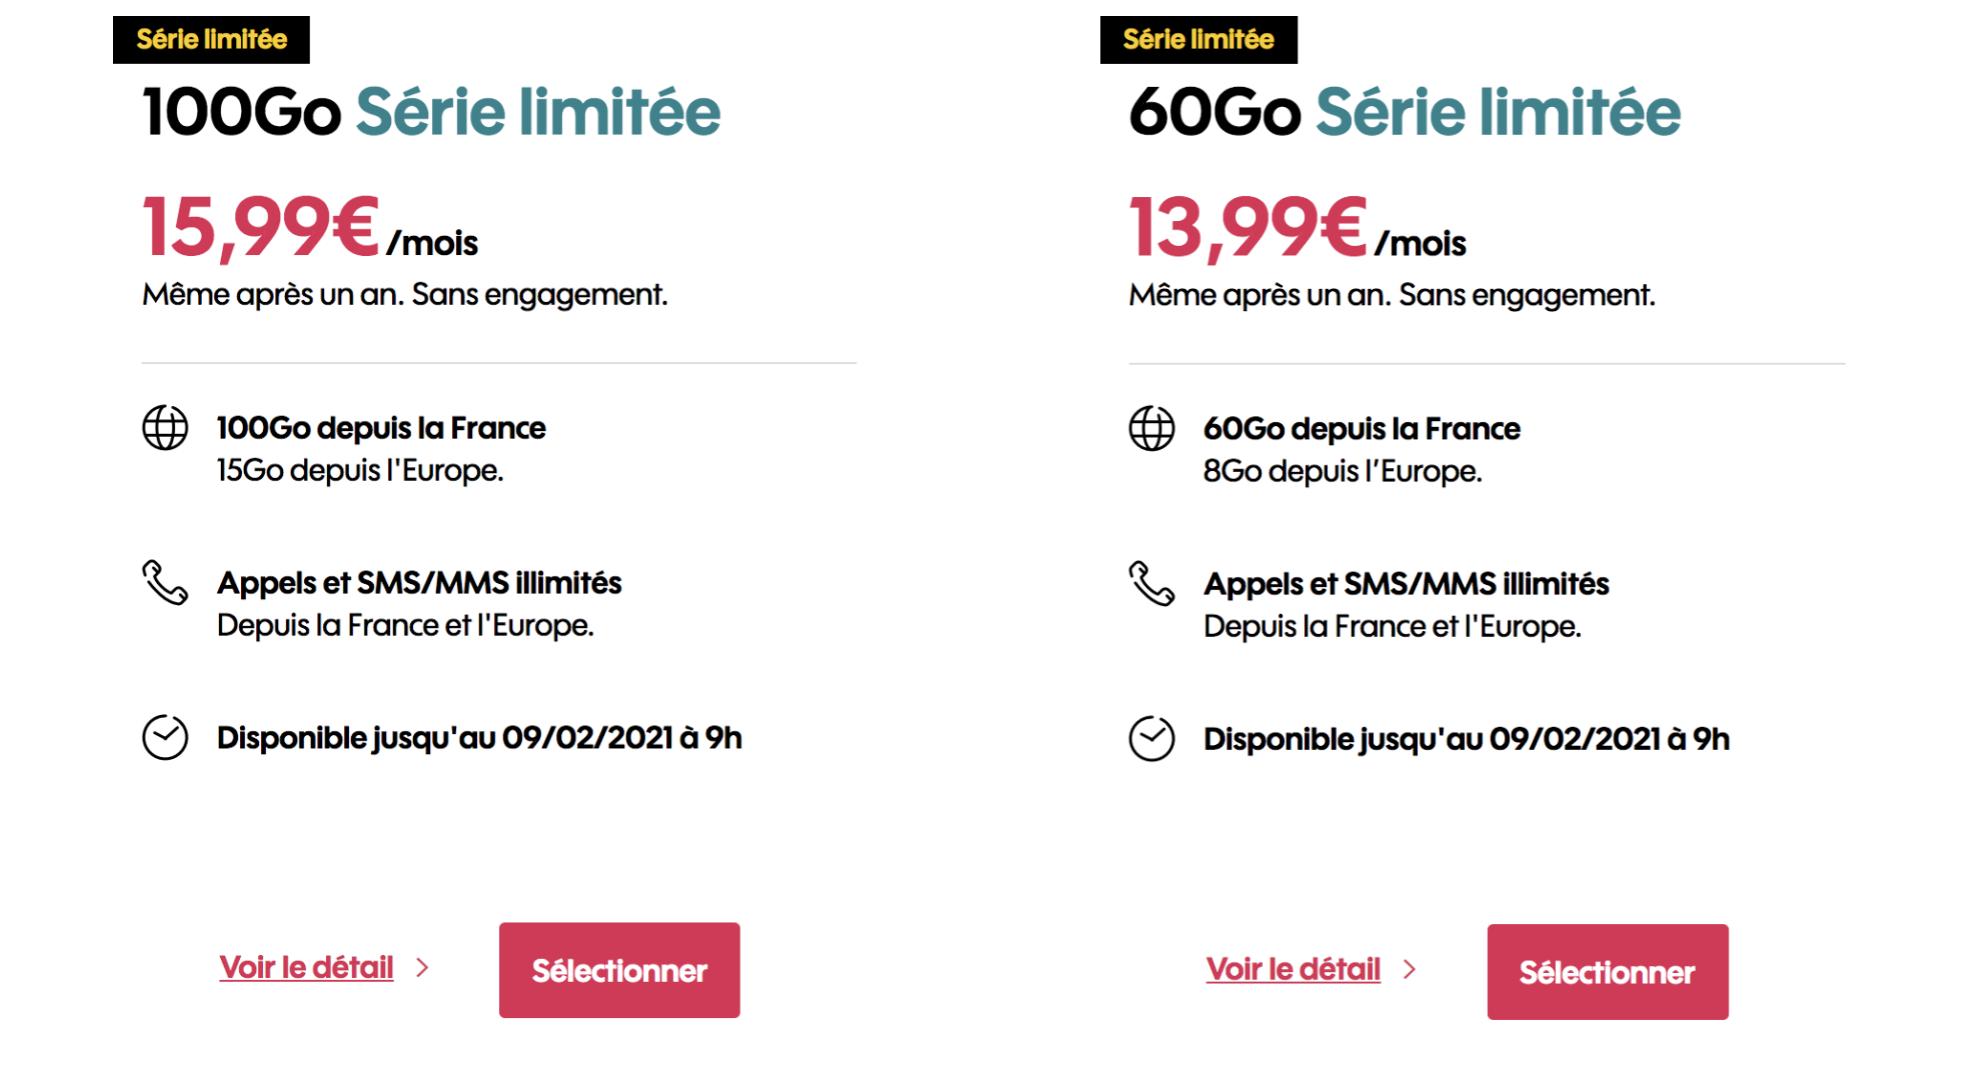Click the '60Go depuis la France' feature text
Viewport: 1980px width, 1080px height.
pos(1362,429)
